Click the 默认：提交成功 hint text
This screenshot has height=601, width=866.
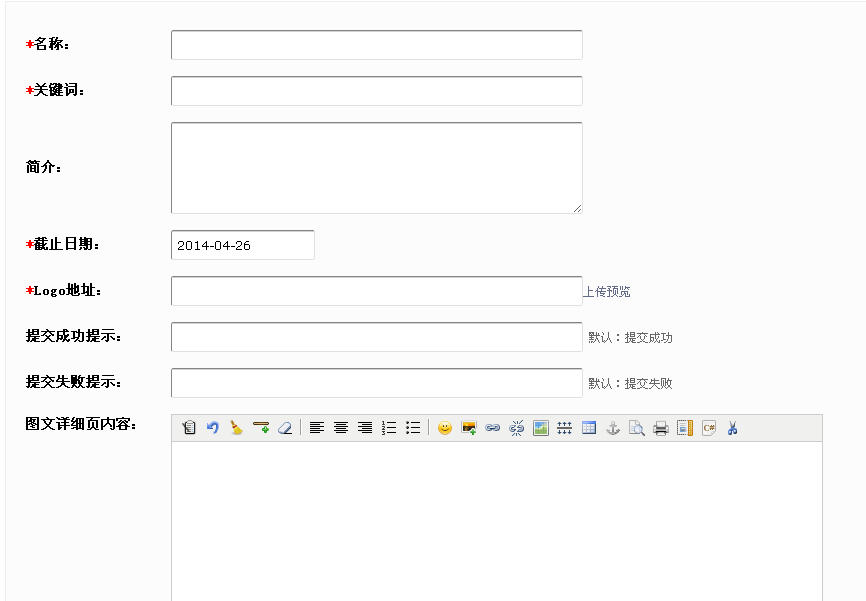pyautogui.click(x=630, y=338)
